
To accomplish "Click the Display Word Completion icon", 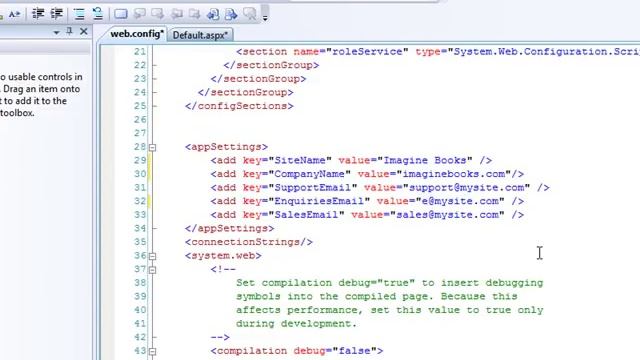I will 15,14.
